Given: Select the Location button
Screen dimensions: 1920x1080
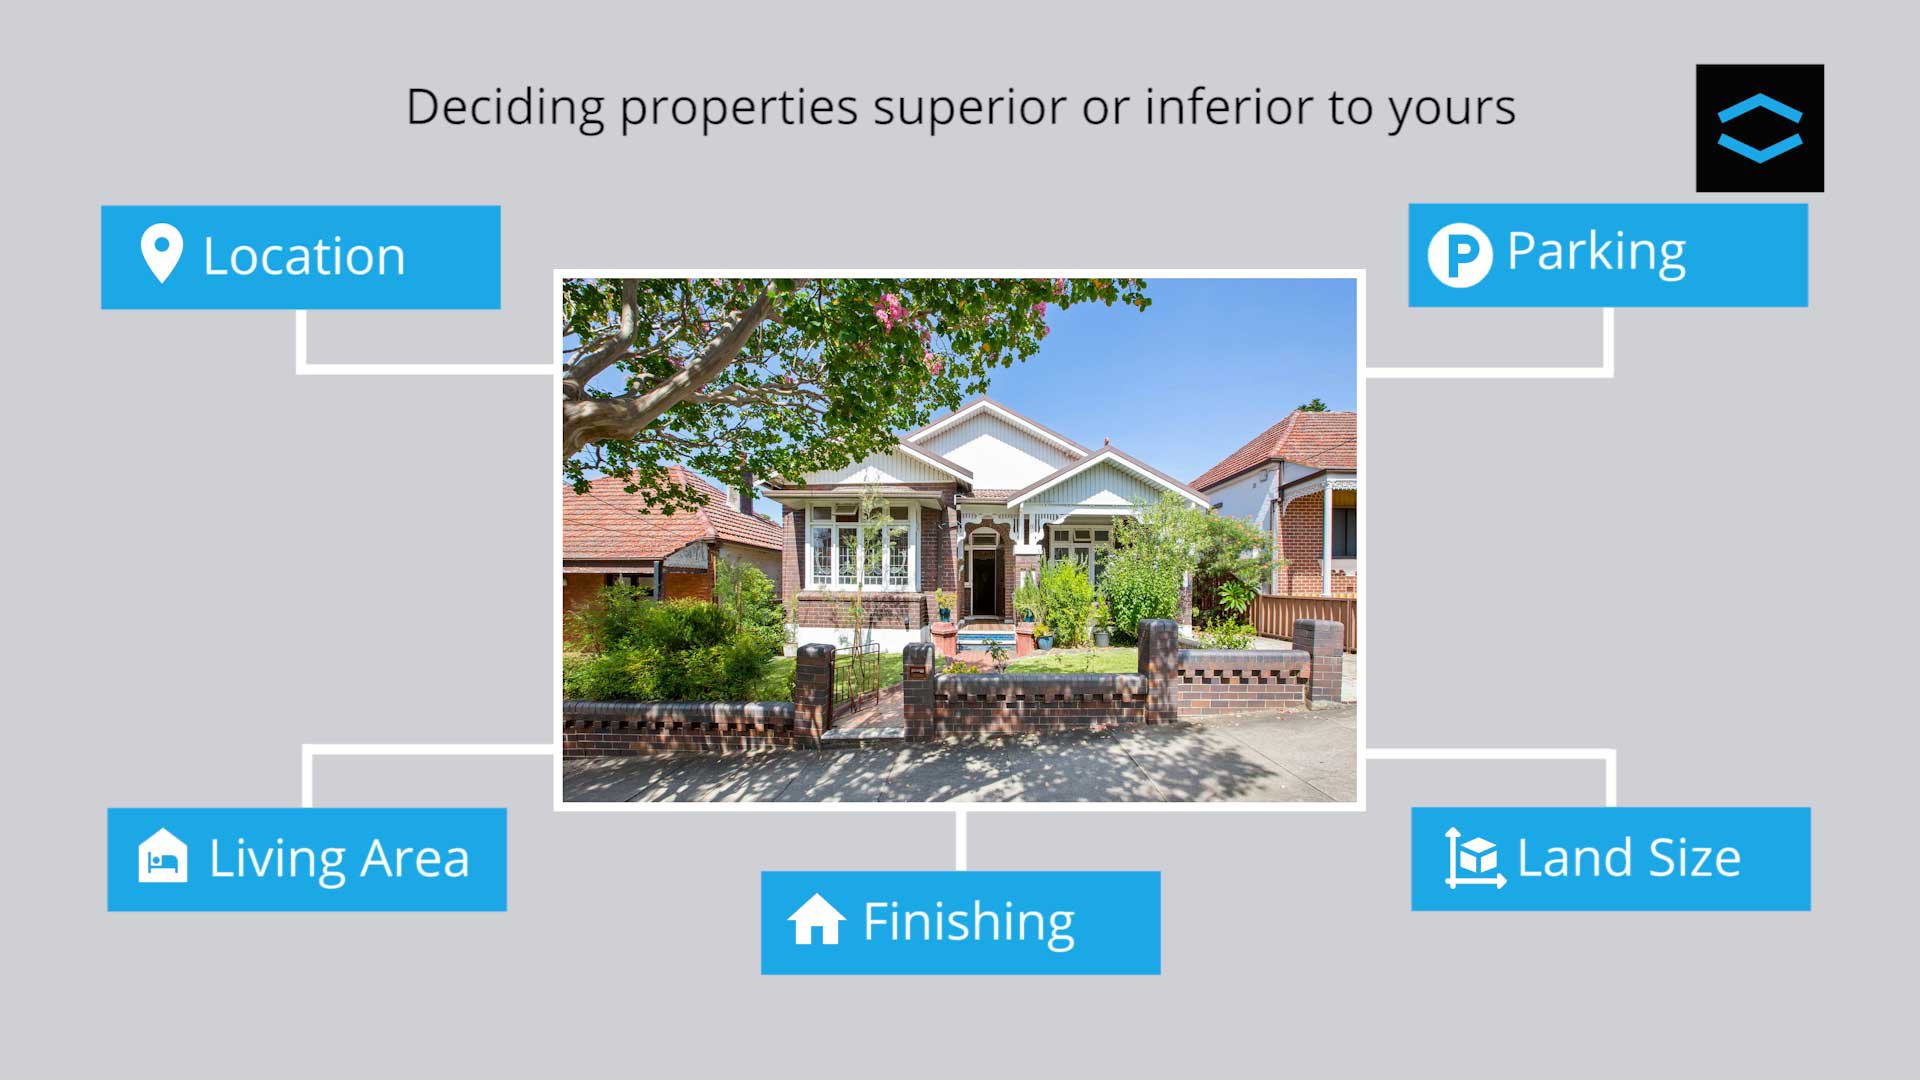Looking at the screenshot, I should click(301, 257).
